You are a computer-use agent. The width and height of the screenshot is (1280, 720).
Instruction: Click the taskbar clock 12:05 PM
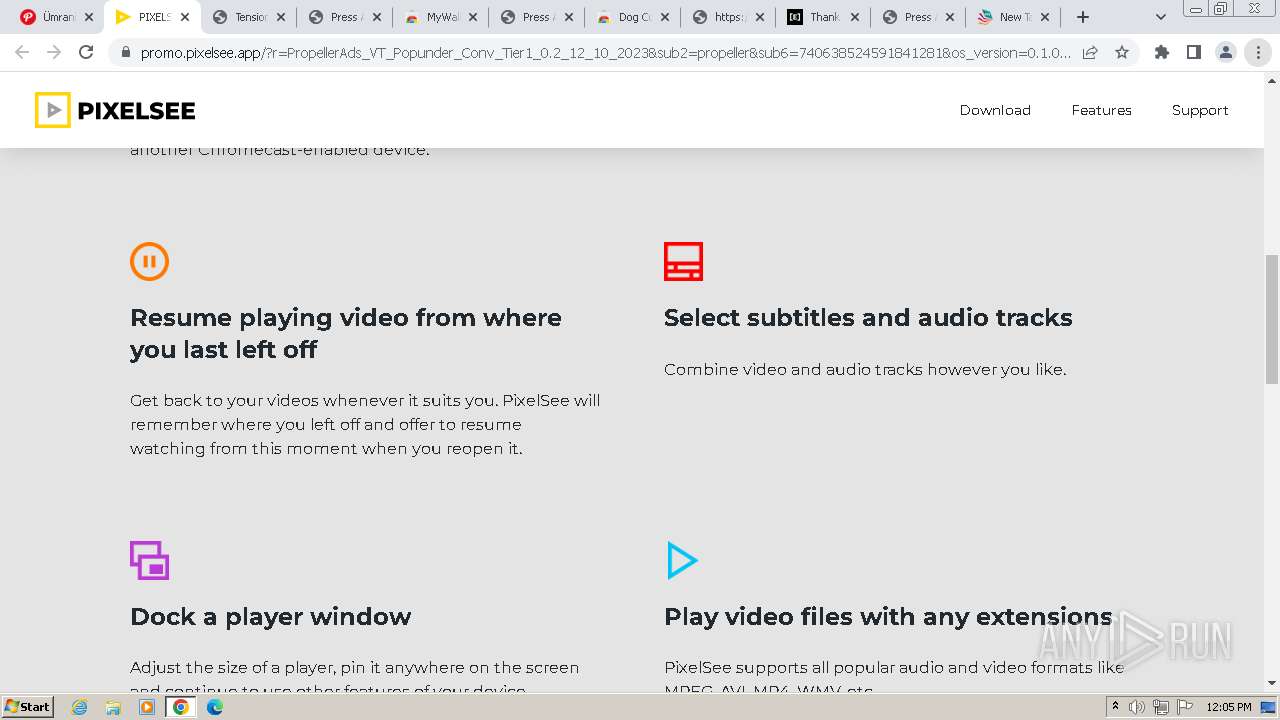click(x=1229, y=707)
